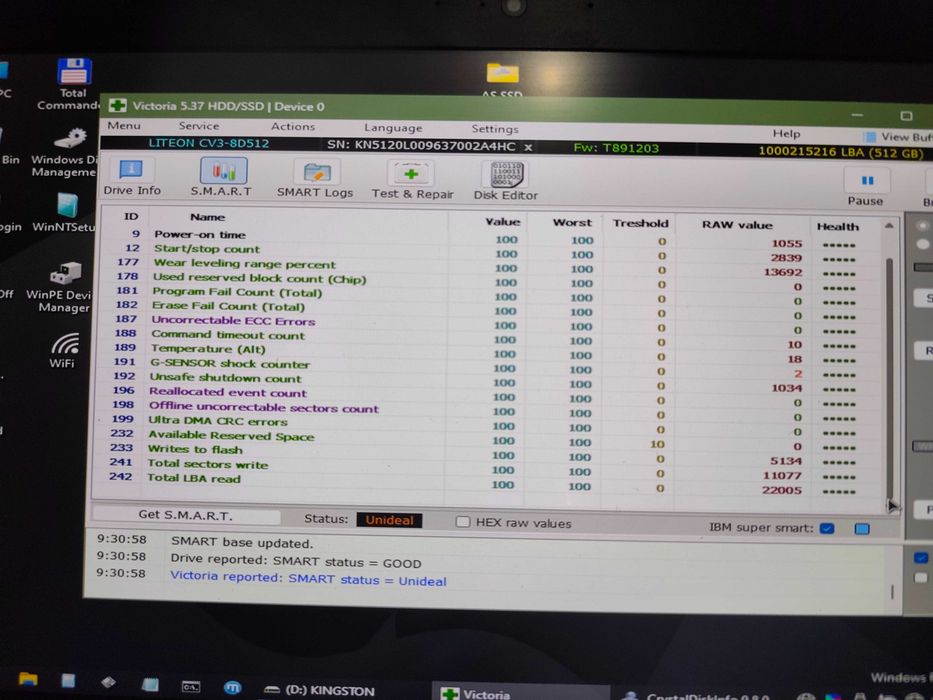Viewport: 933px width, 700px height.
Task: Select G-SENSOR shock counter row
Action: tap(489, 367)
